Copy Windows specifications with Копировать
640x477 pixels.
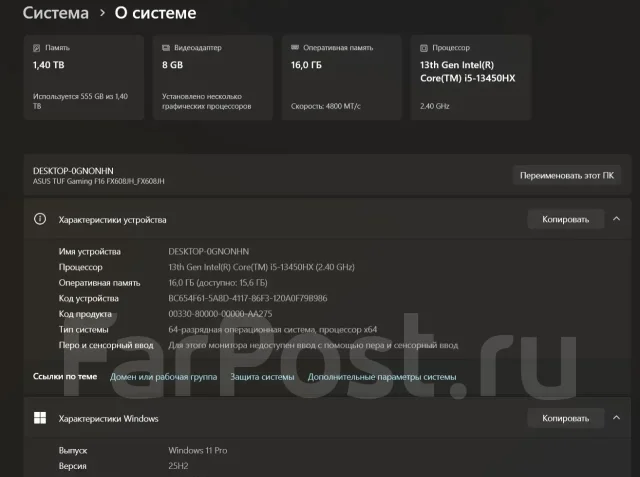pos(565,418)
